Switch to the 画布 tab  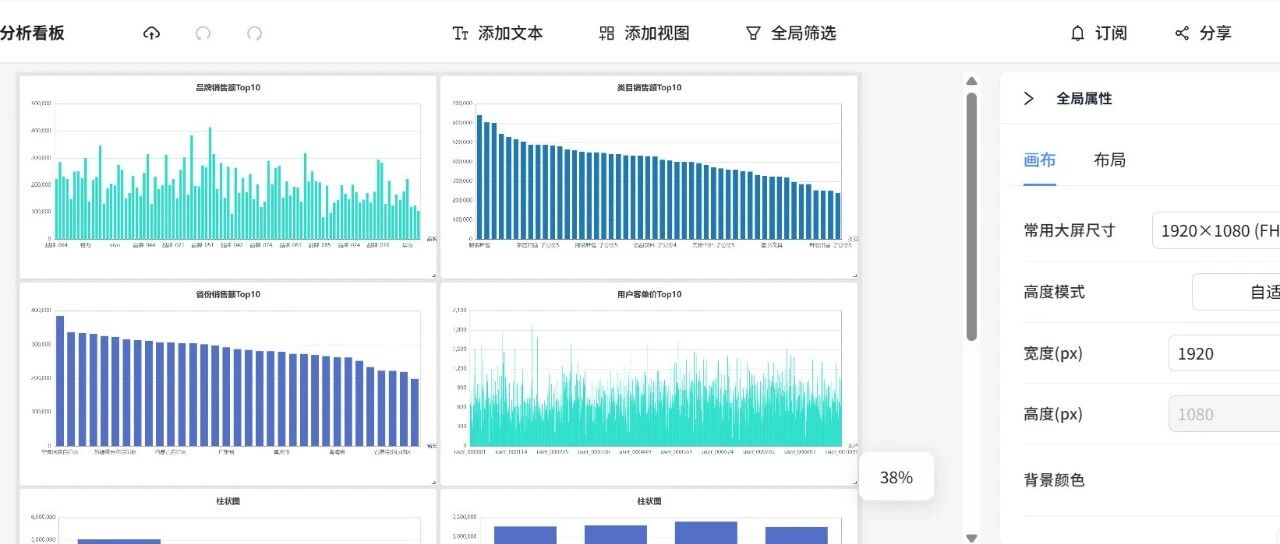pyautogui.click(x=1039, y=160)
